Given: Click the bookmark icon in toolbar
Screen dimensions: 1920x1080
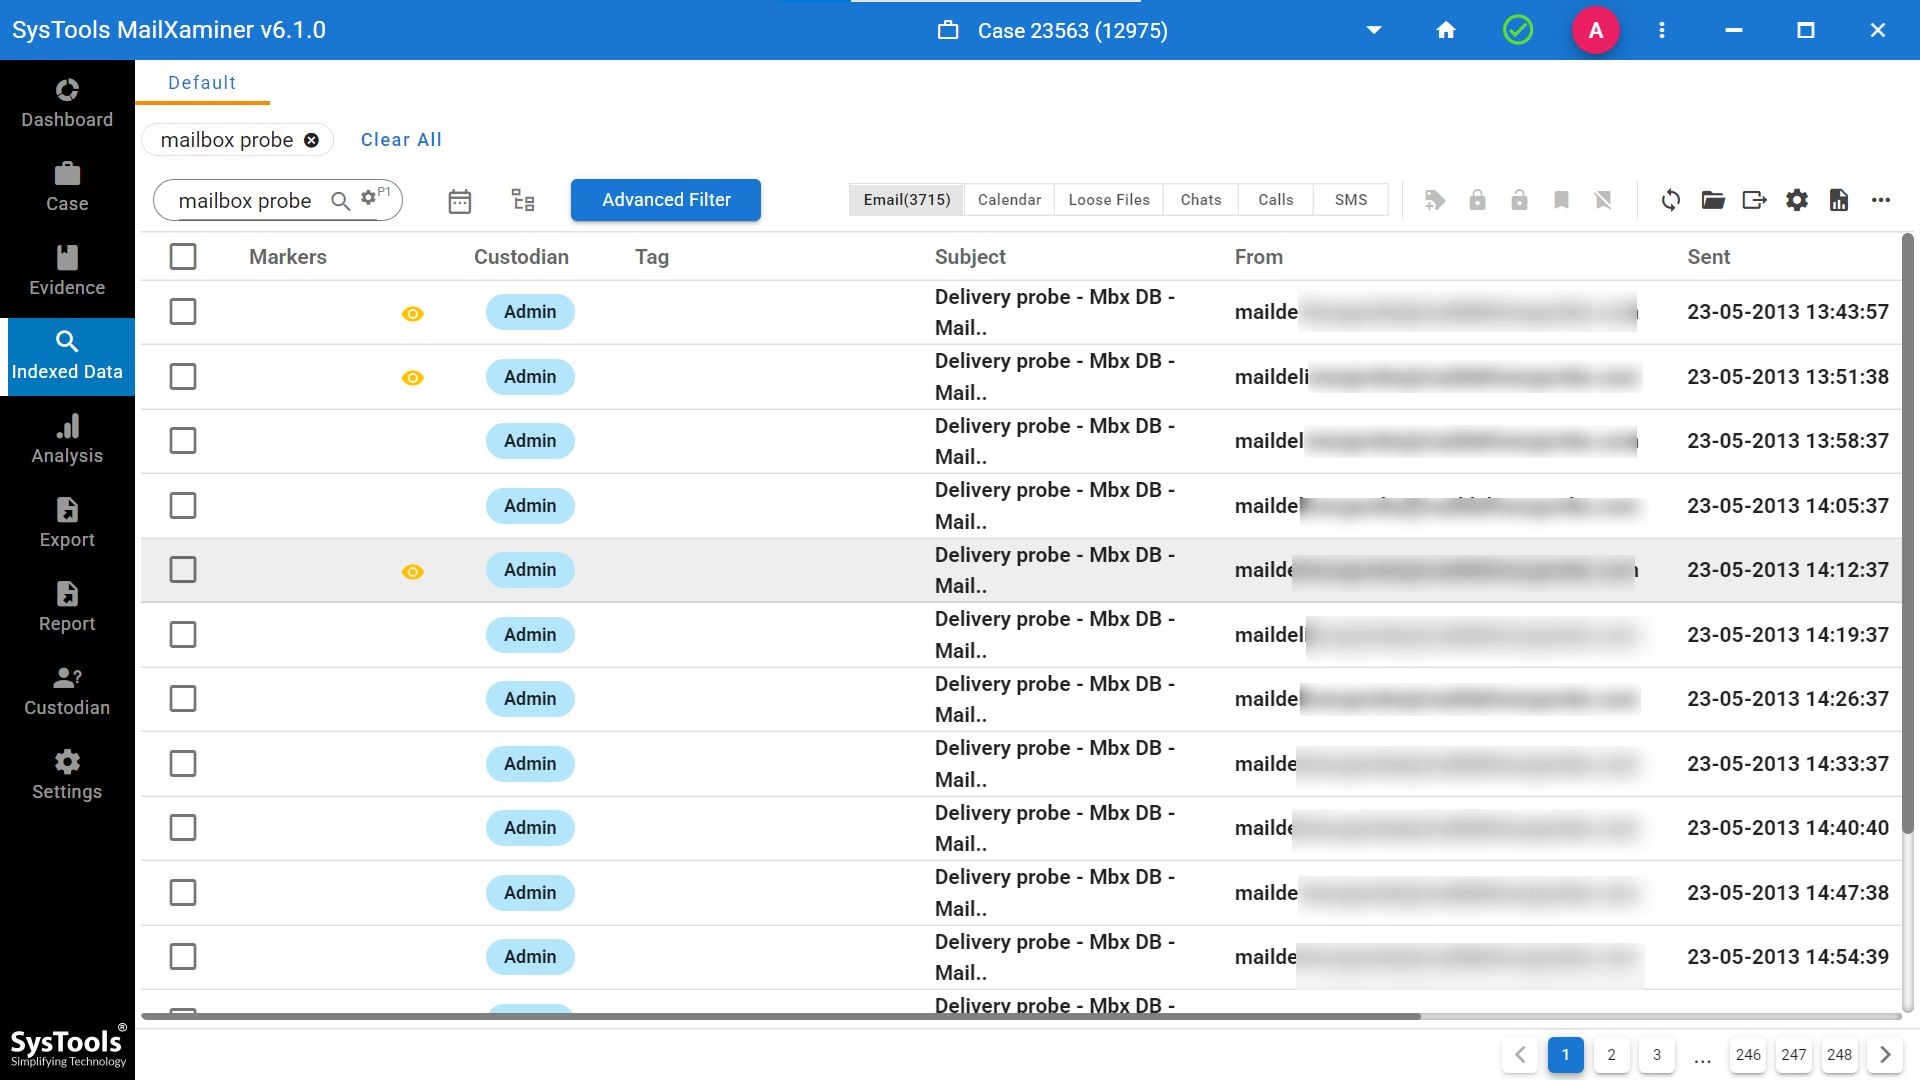Looking at the screenshot, I should [x=1561, y=200].
